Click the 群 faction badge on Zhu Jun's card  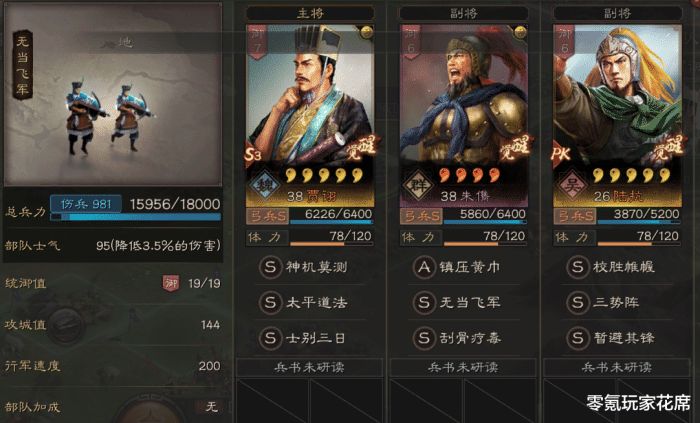point(419,185)
